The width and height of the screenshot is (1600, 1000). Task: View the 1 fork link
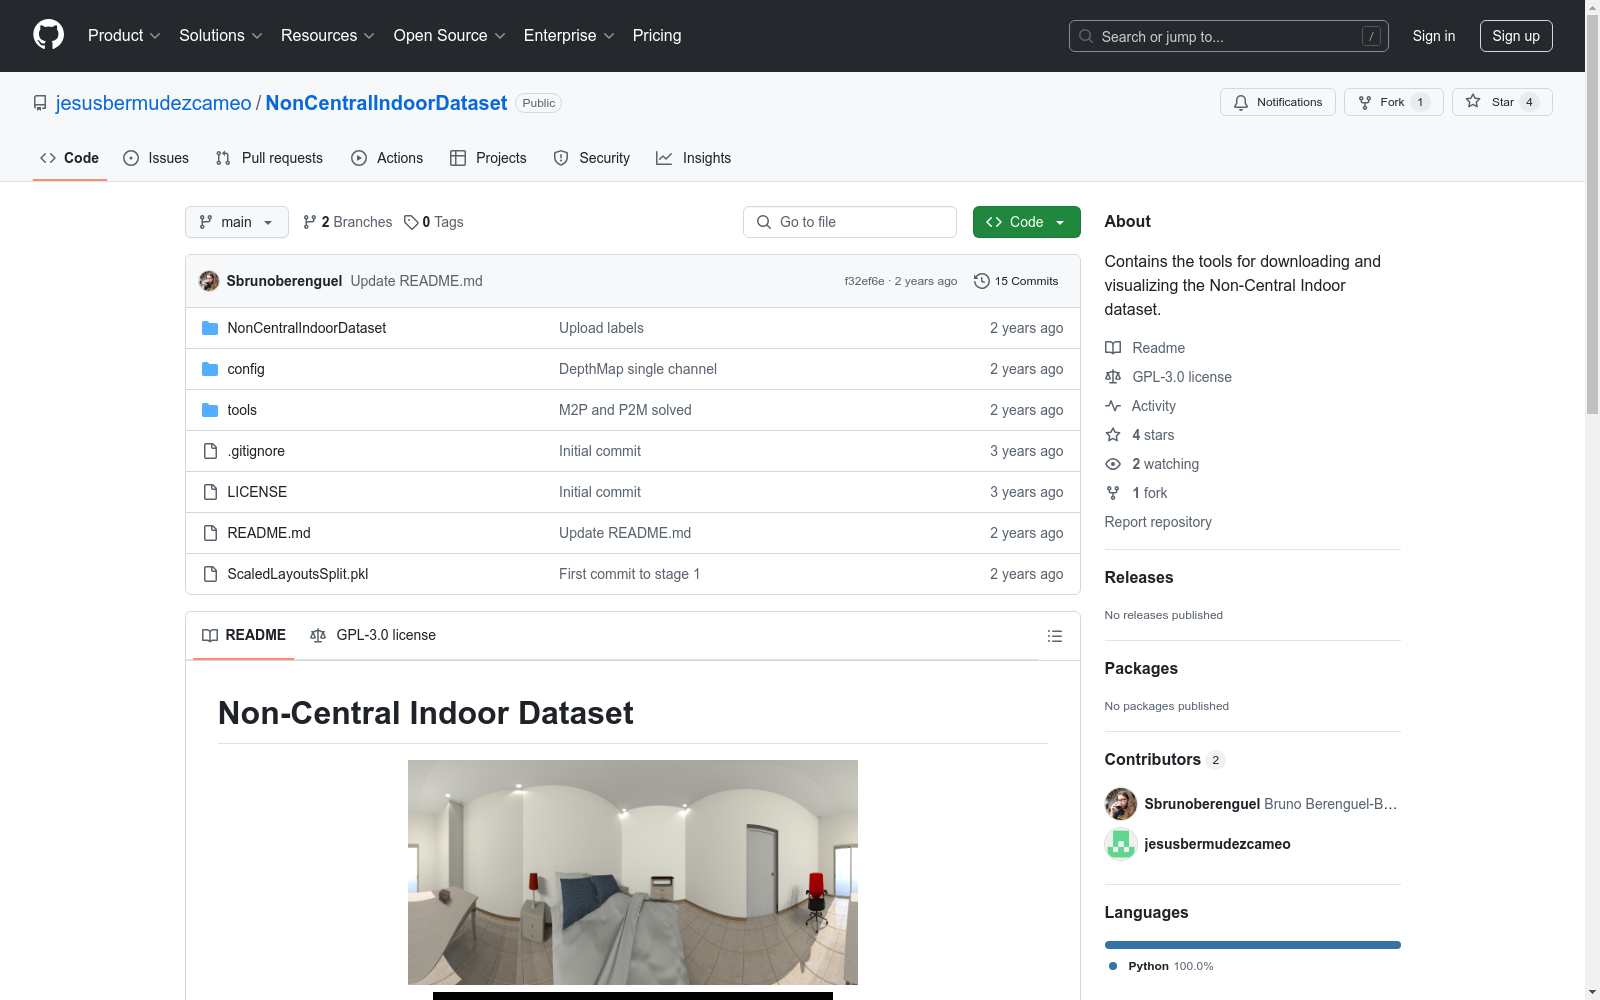click(x=1136, y=493)
